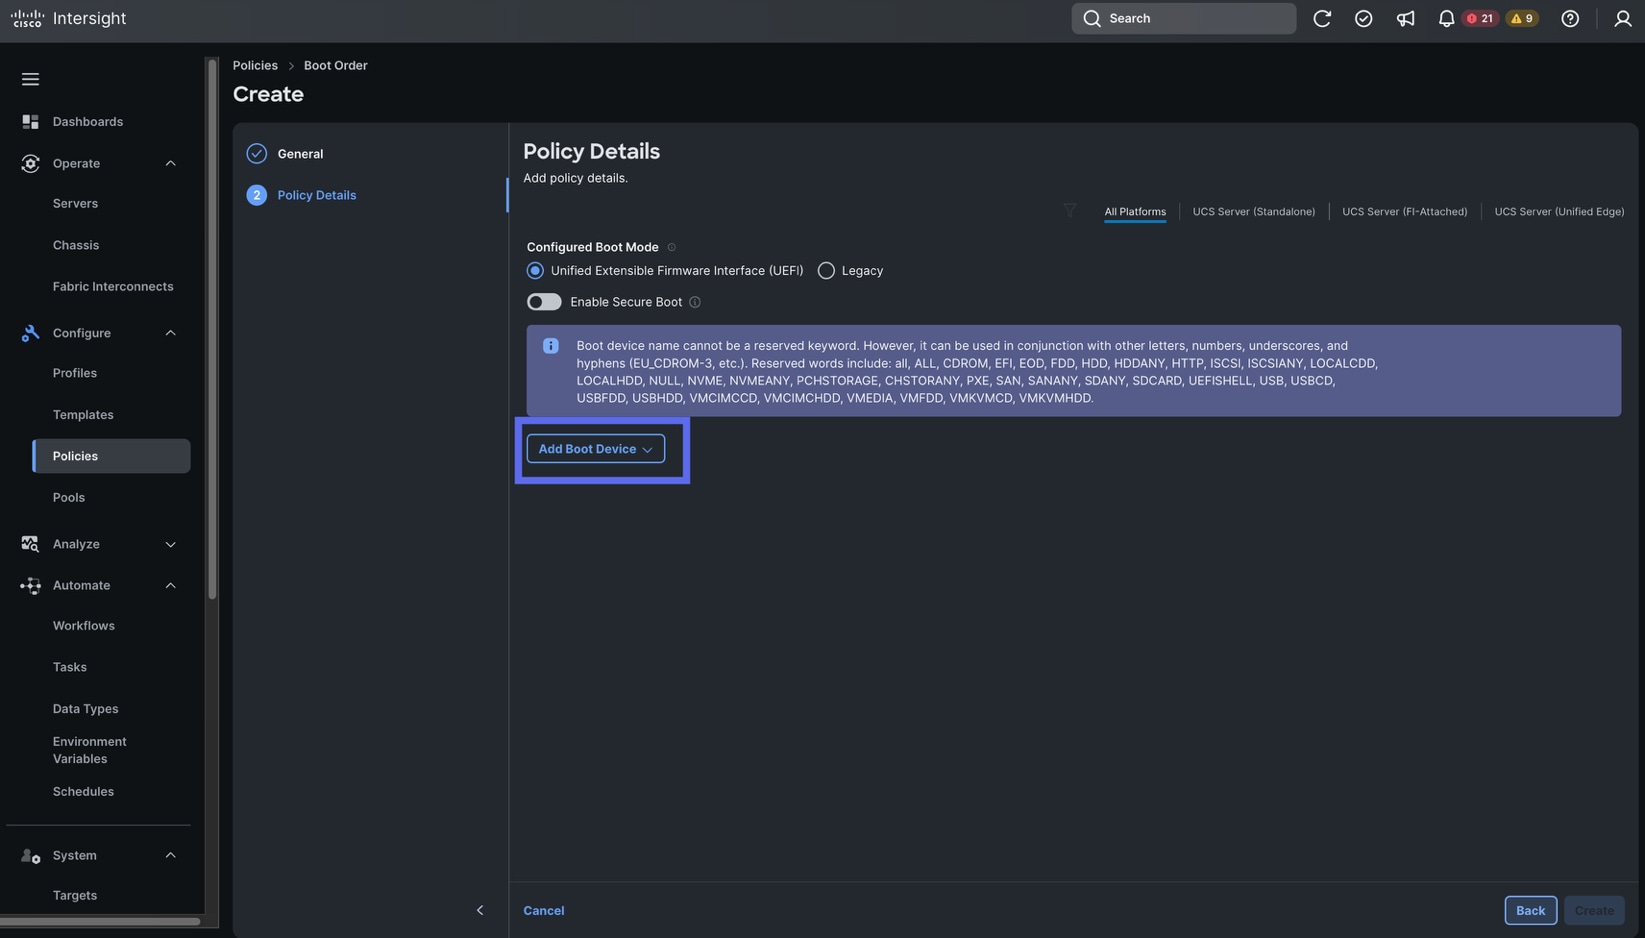Switch to UCS Server (Standalone) tab

(1253, 211)
